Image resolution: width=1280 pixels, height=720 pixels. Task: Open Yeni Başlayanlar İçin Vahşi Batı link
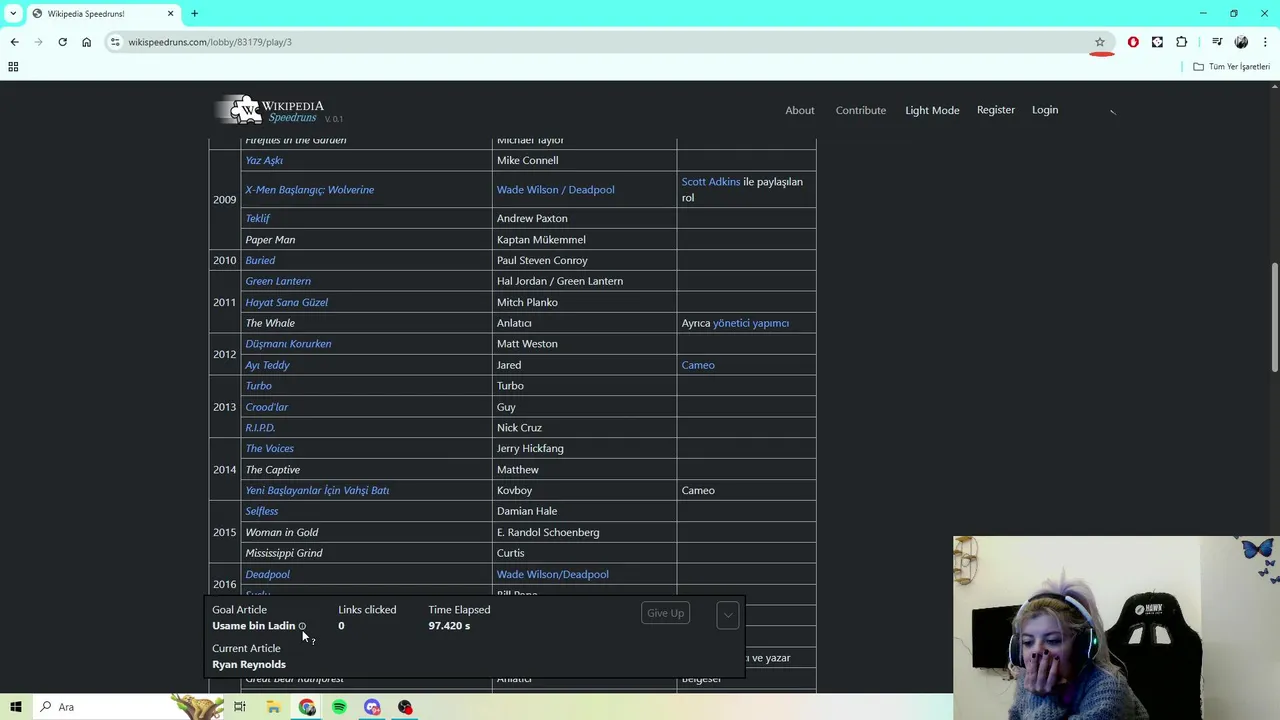point(317,490)
